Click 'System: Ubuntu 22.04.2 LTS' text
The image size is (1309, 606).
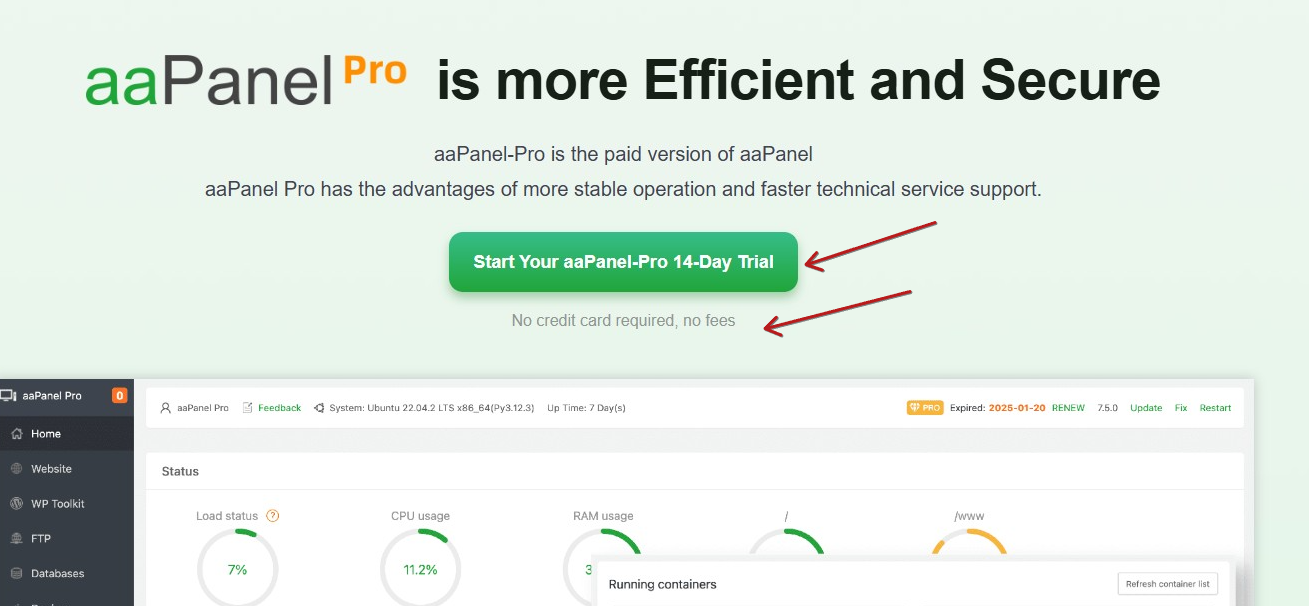click(431, 408)
